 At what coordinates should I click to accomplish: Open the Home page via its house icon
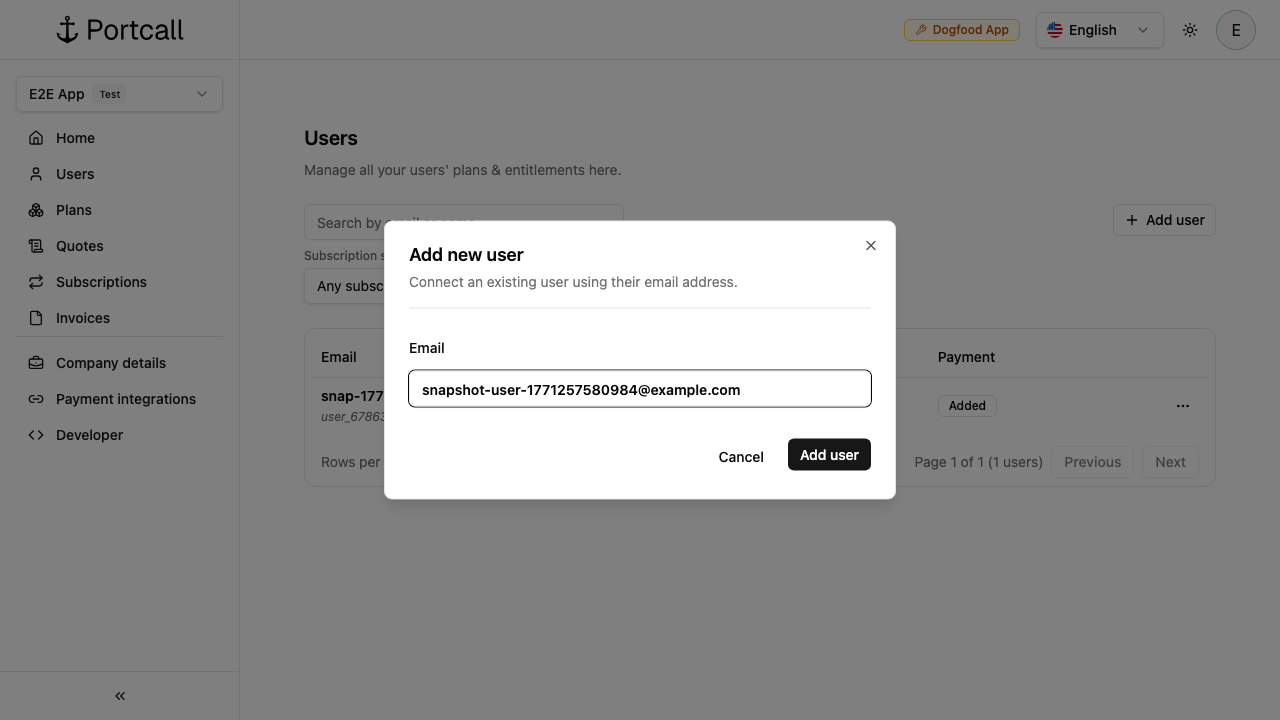[x=36, y=138]
